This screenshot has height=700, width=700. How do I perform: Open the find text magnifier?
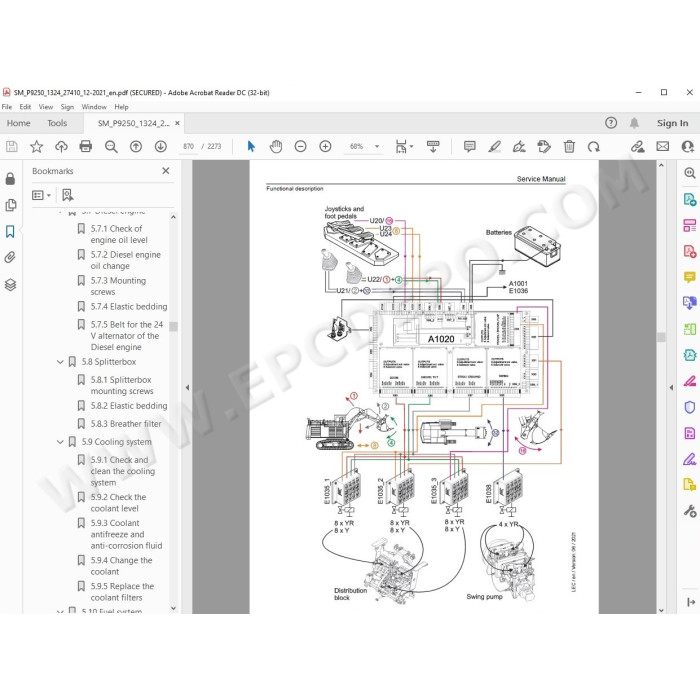pyautogui.click(x=111, y=146)
